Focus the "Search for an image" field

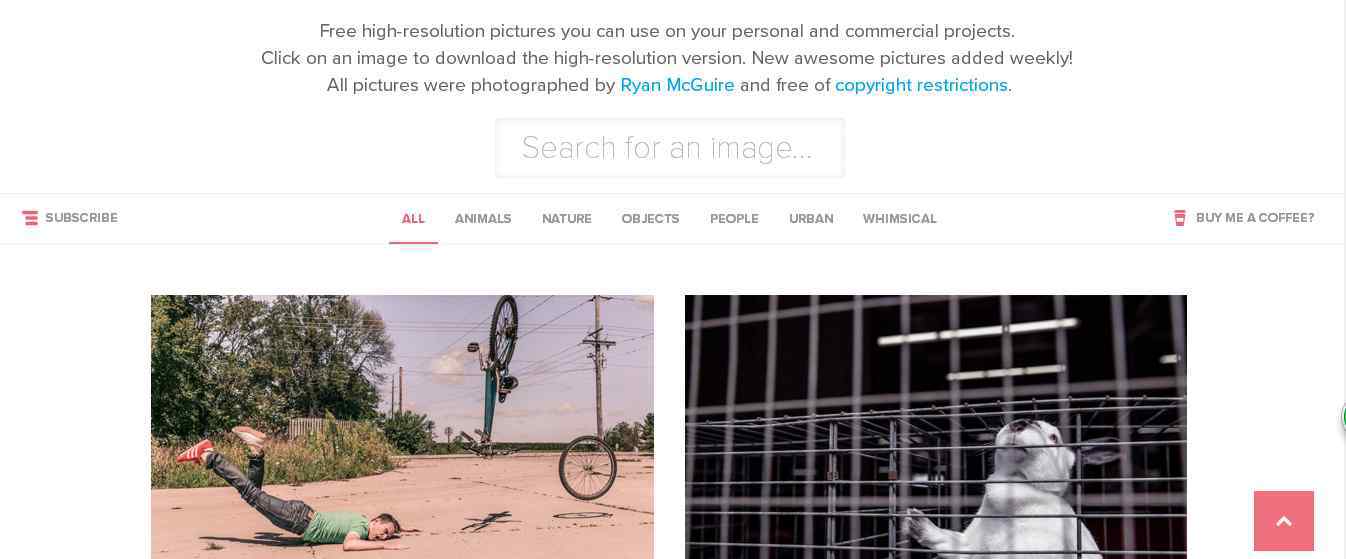(x=670, y=148)
